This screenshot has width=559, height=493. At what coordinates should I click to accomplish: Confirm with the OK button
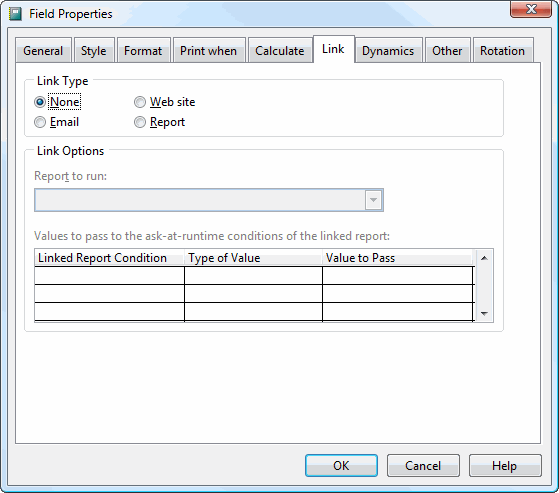pyautogui.click(x=341, y=466)
